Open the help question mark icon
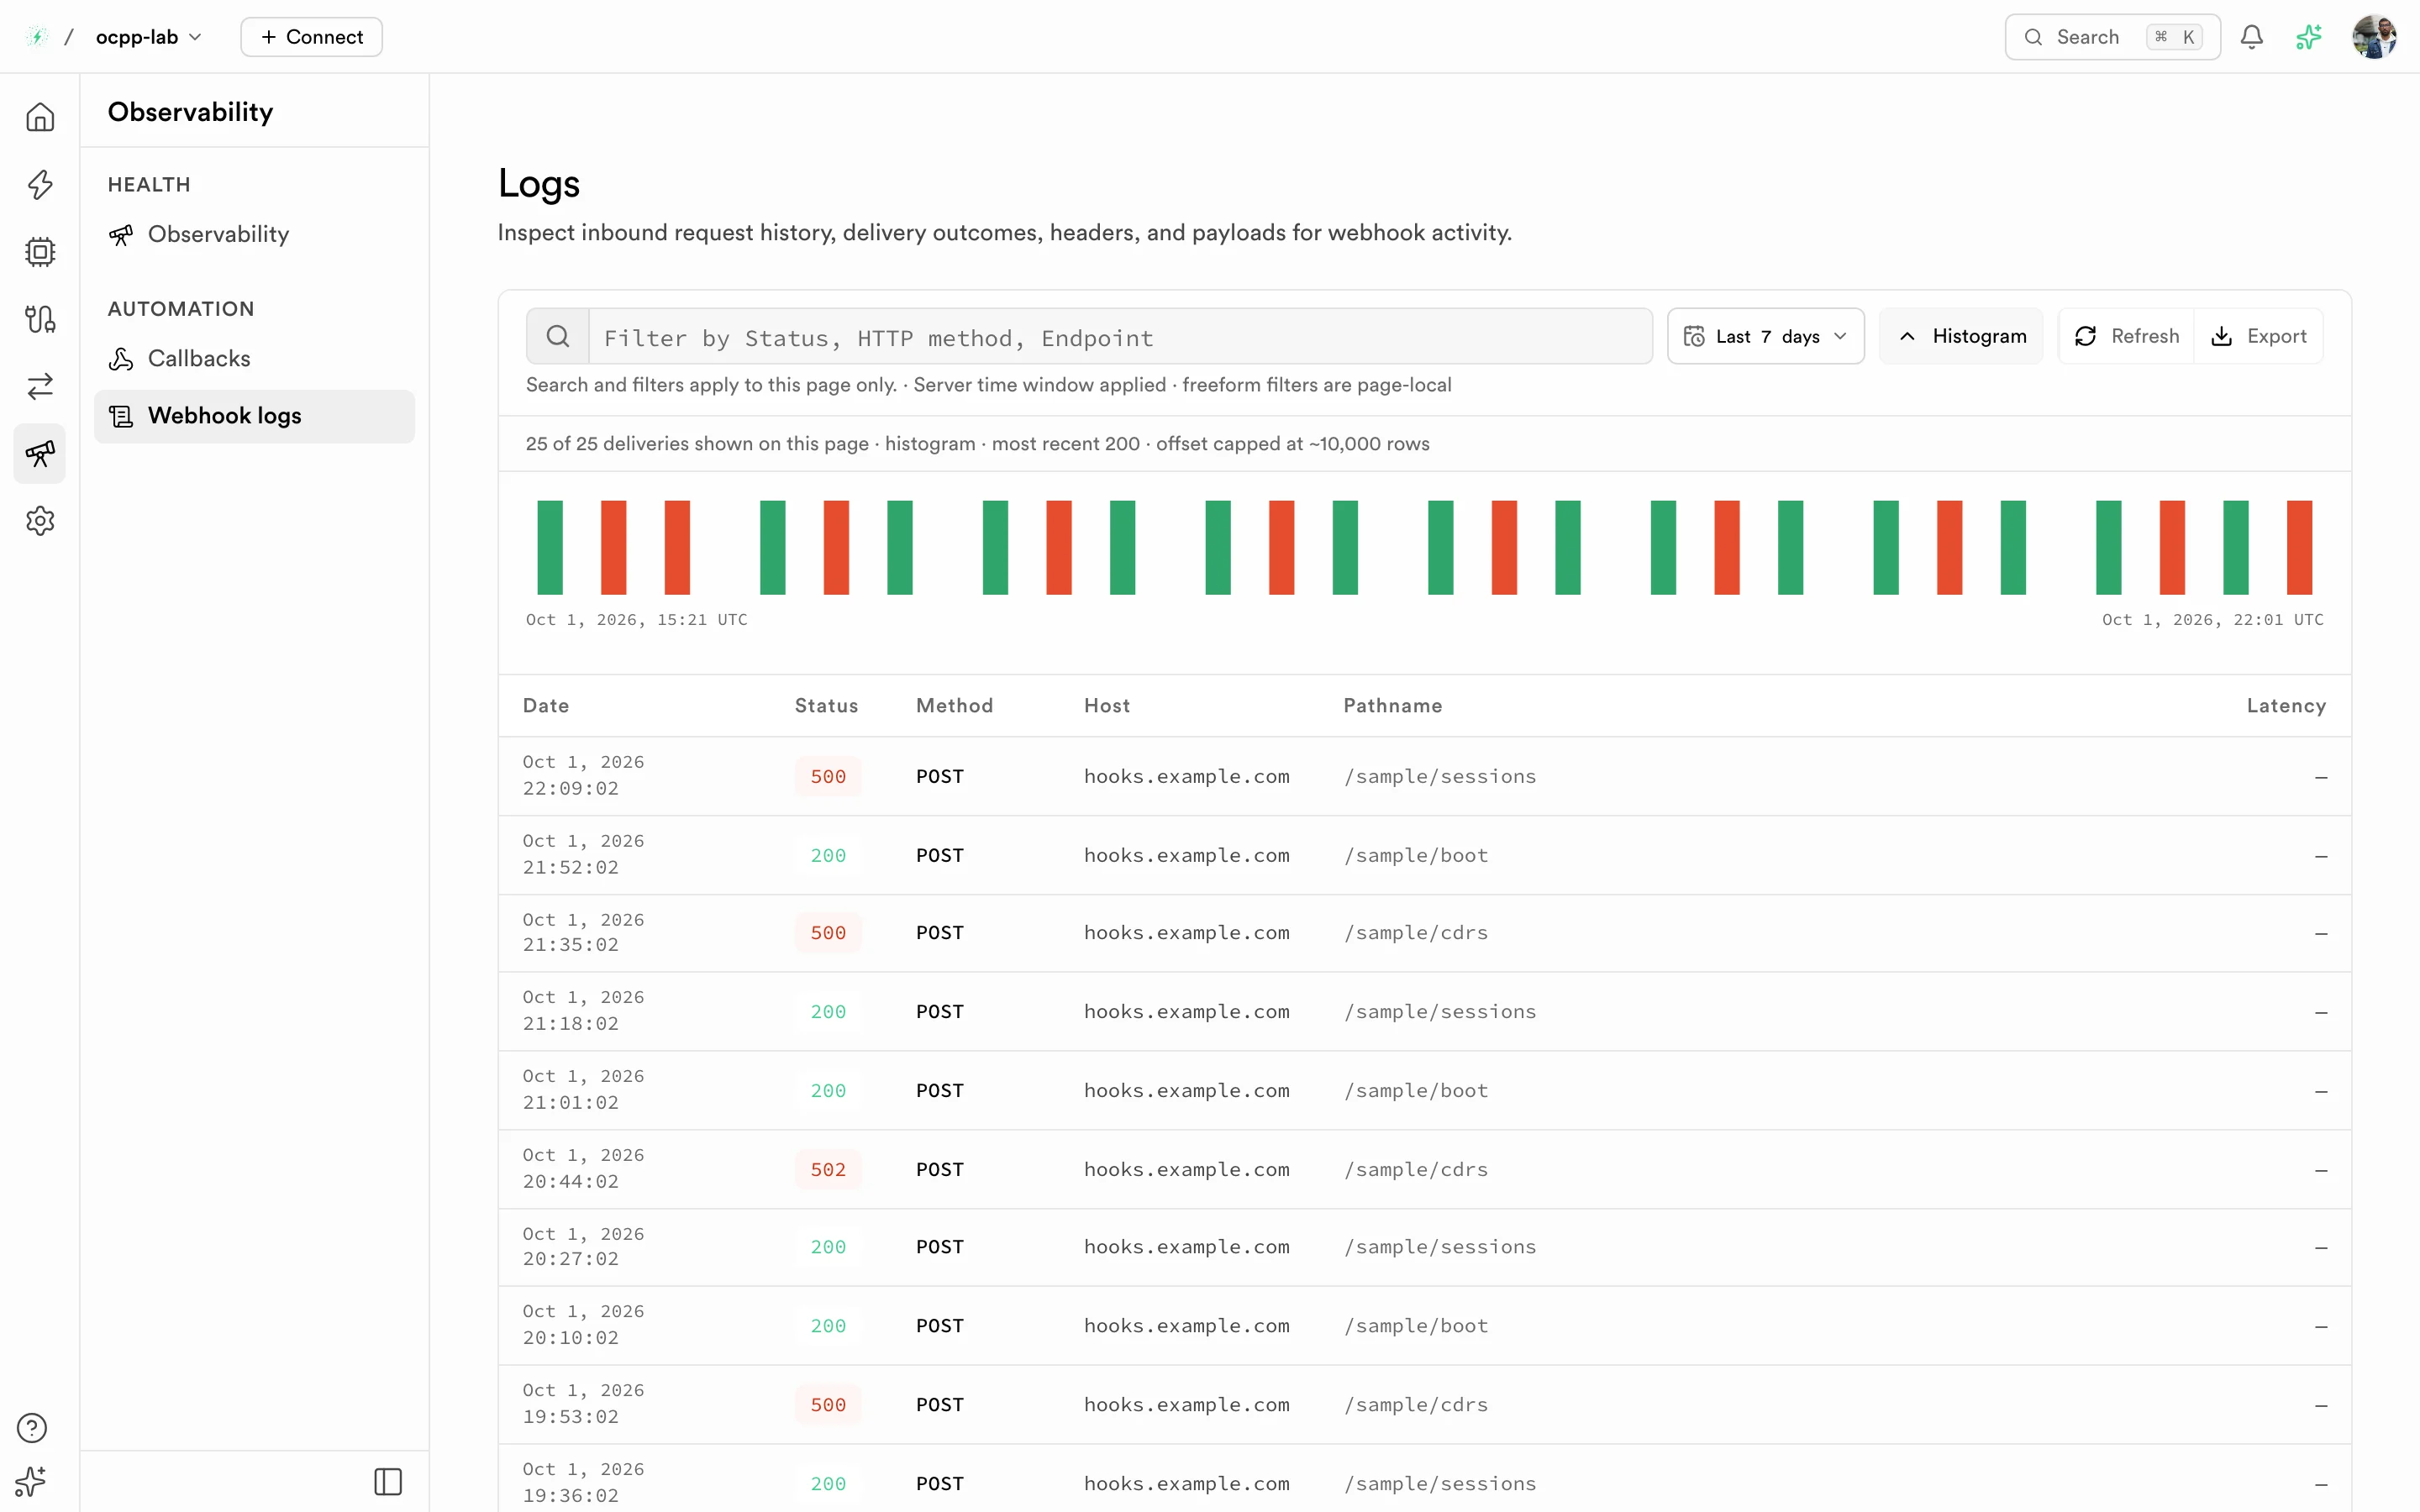The height and width of the screenshot is (1512, 2420). coord(32,1428)
